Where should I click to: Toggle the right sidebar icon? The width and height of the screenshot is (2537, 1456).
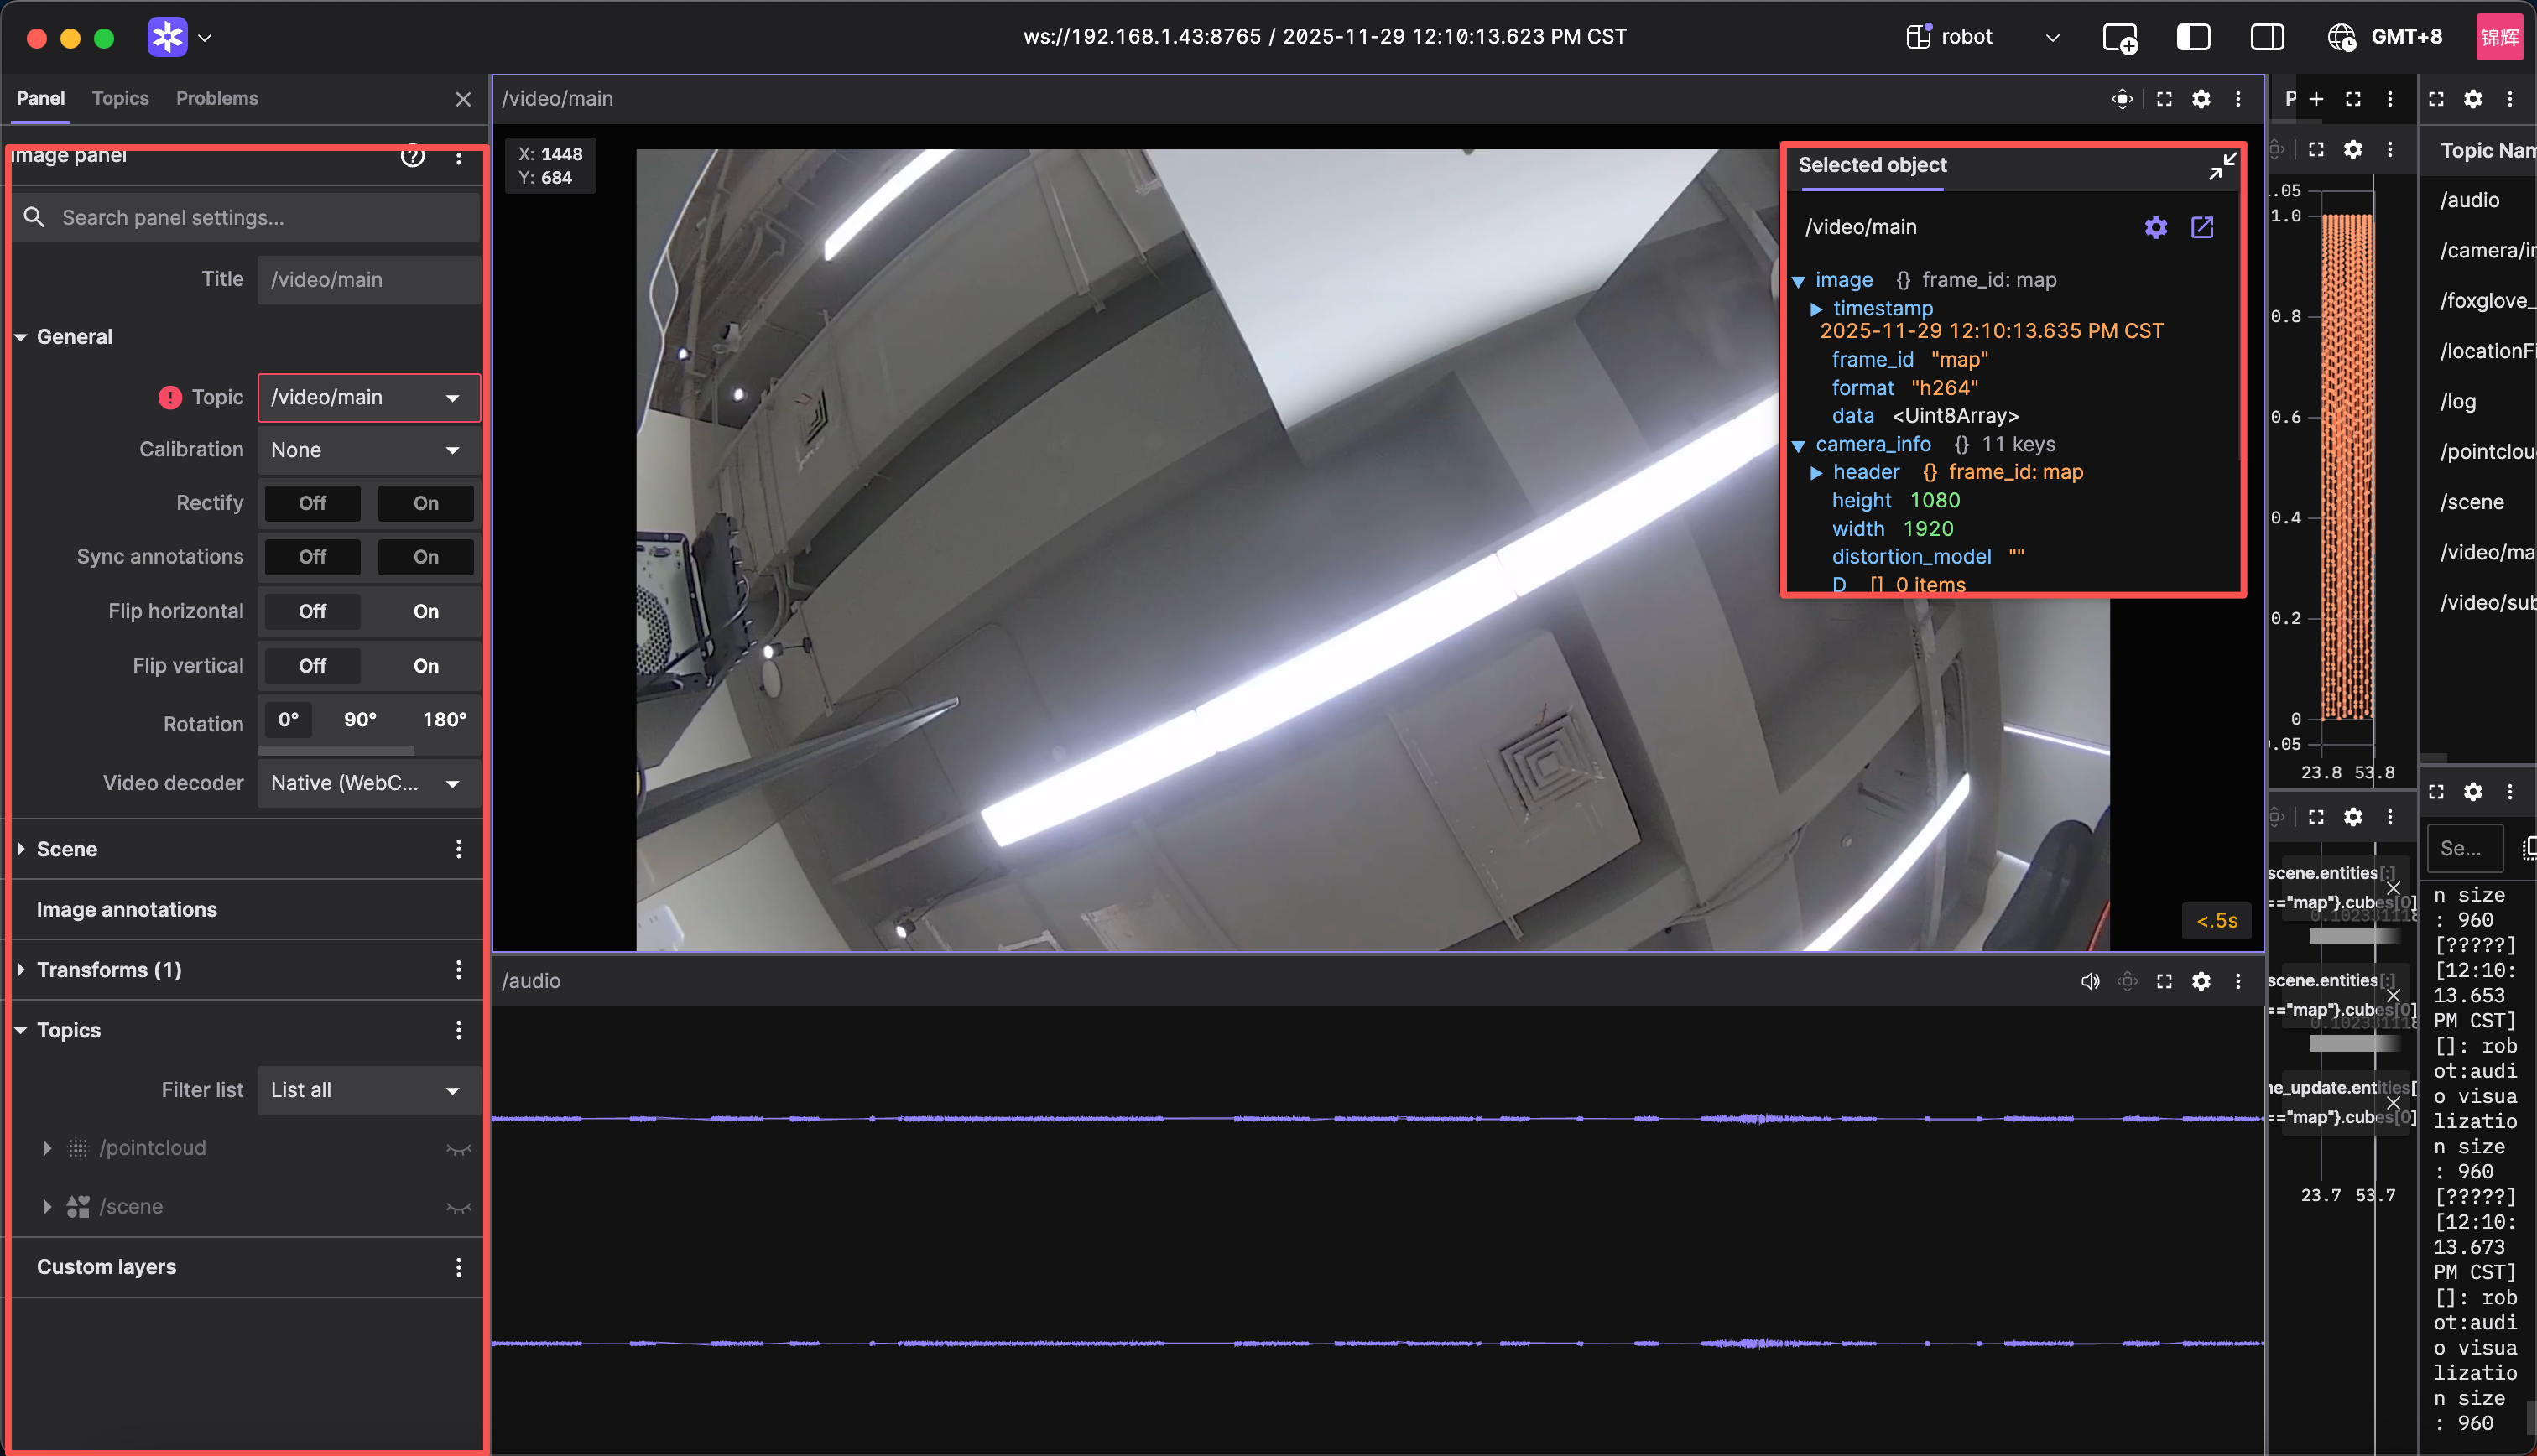tap(2266, 37)
